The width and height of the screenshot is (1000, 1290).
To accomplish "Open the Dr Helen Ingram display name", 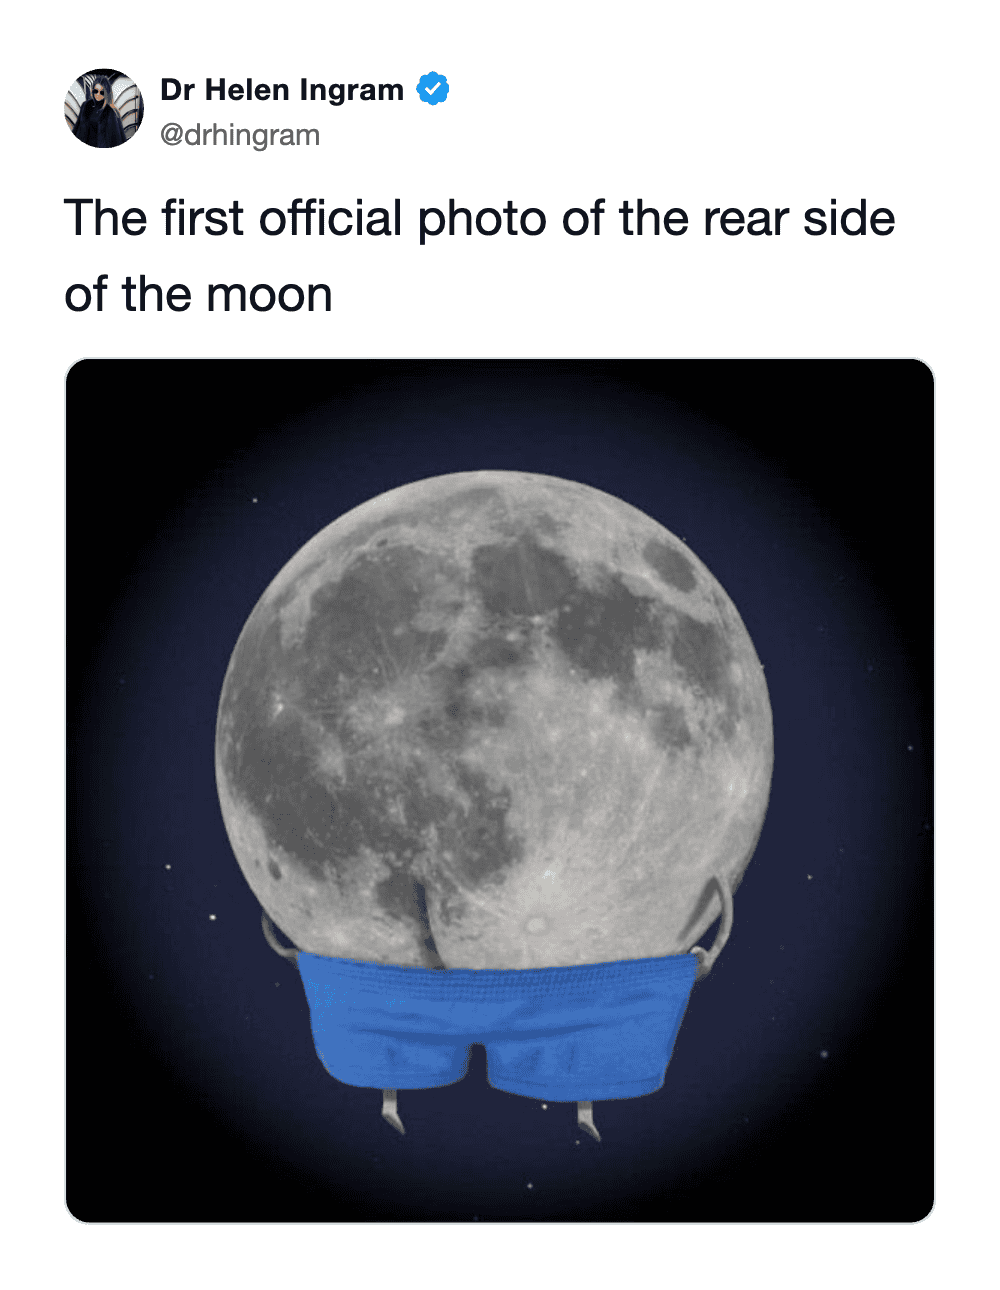I will click(x=281, y=90).
